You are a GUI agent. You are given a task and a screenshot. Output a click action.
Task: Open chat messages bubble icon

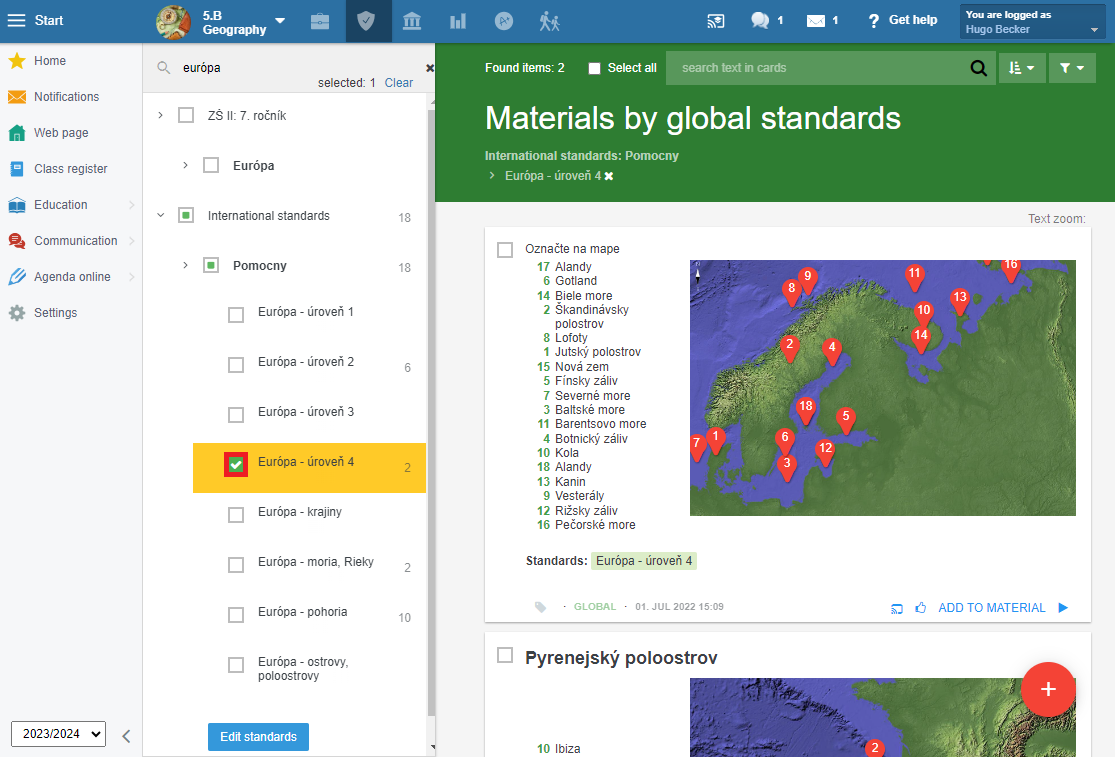760,21
